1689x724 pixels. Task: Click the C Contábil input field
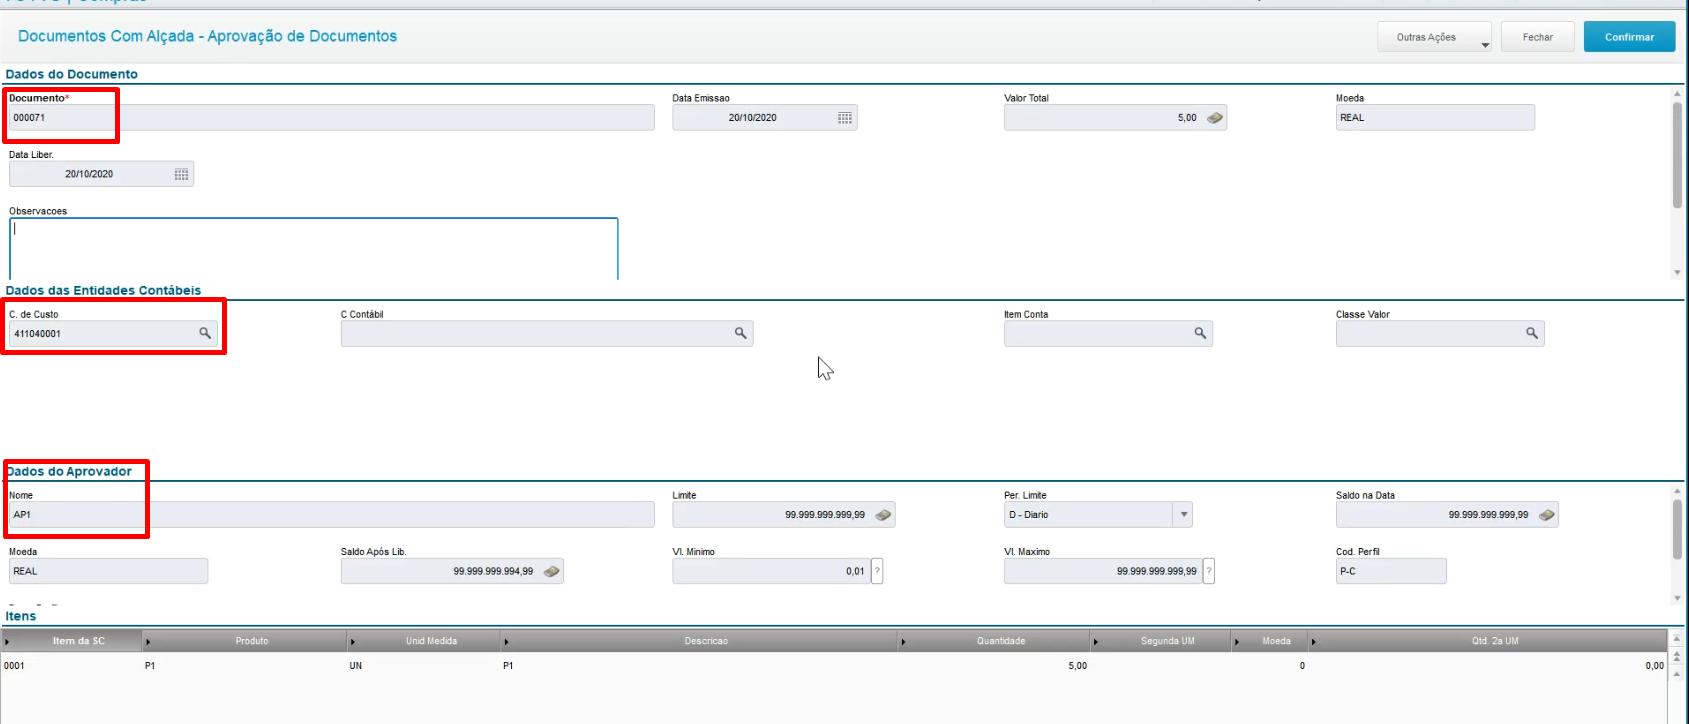pos(547,333)
